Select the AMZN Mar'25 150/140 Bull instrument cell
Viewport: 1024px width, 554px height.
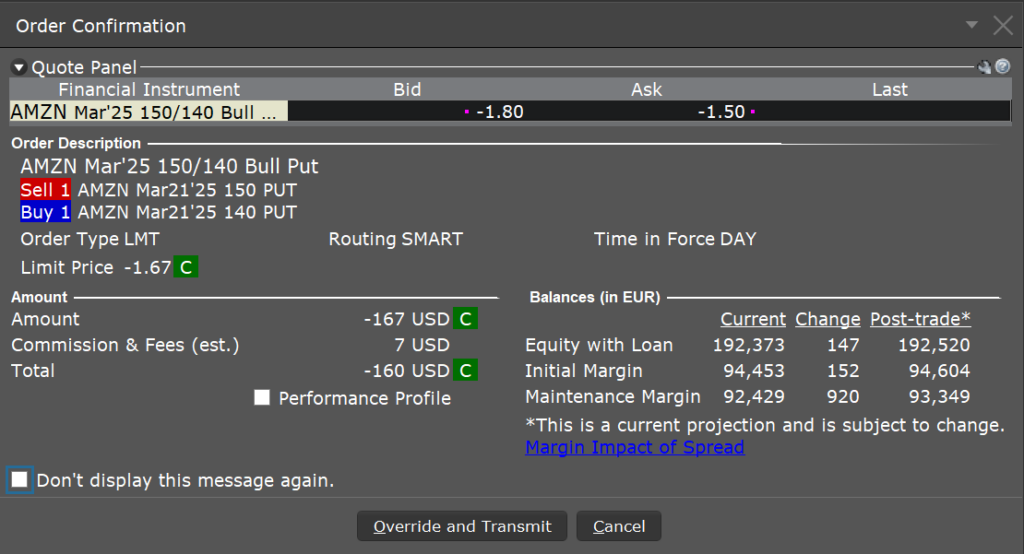(149, 112)
